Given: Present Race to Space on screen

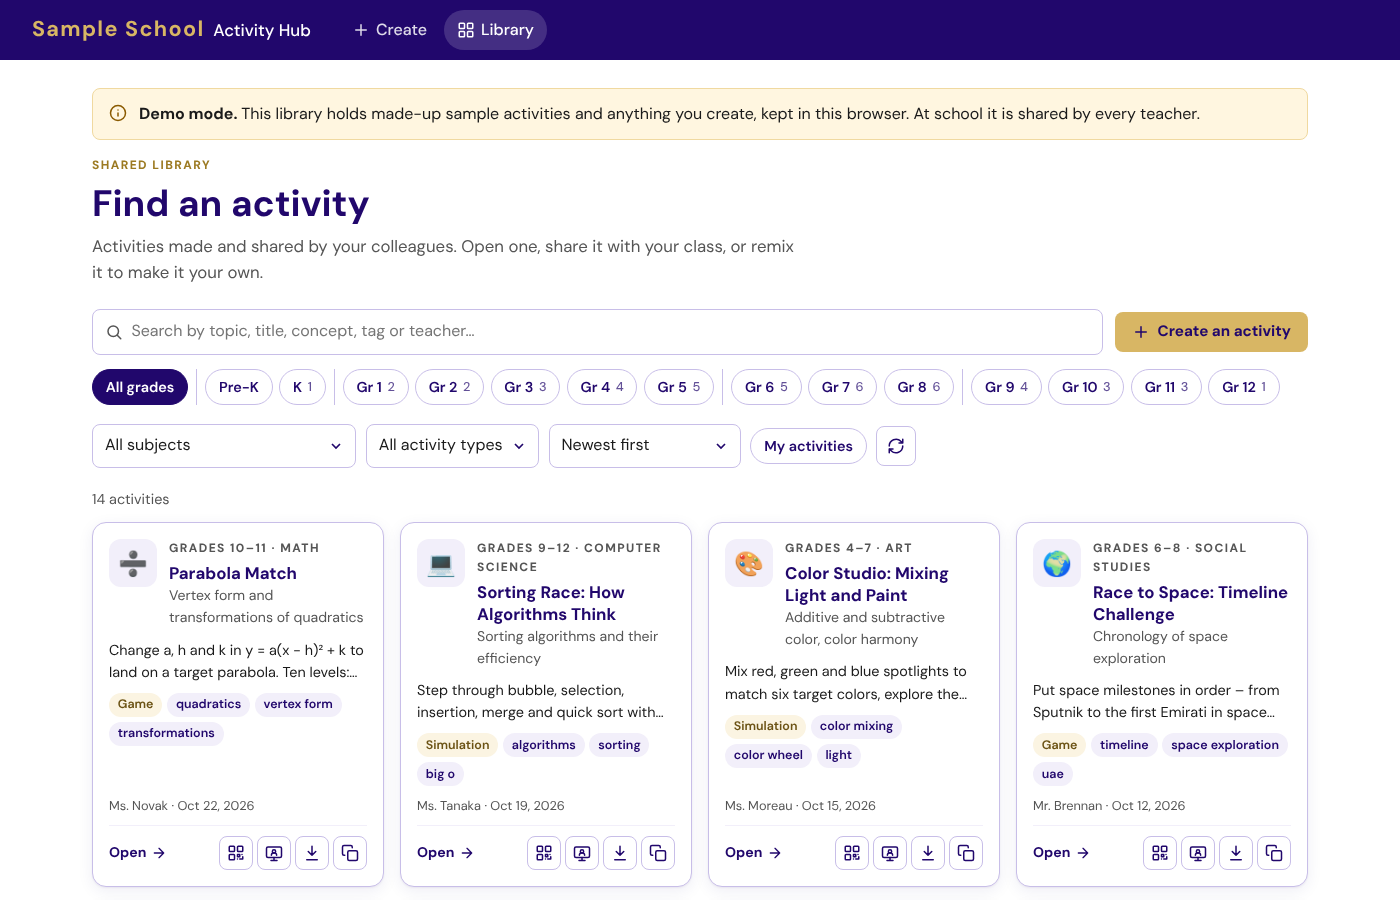Looking at the screenshot, I should [x=1198, y=853].
